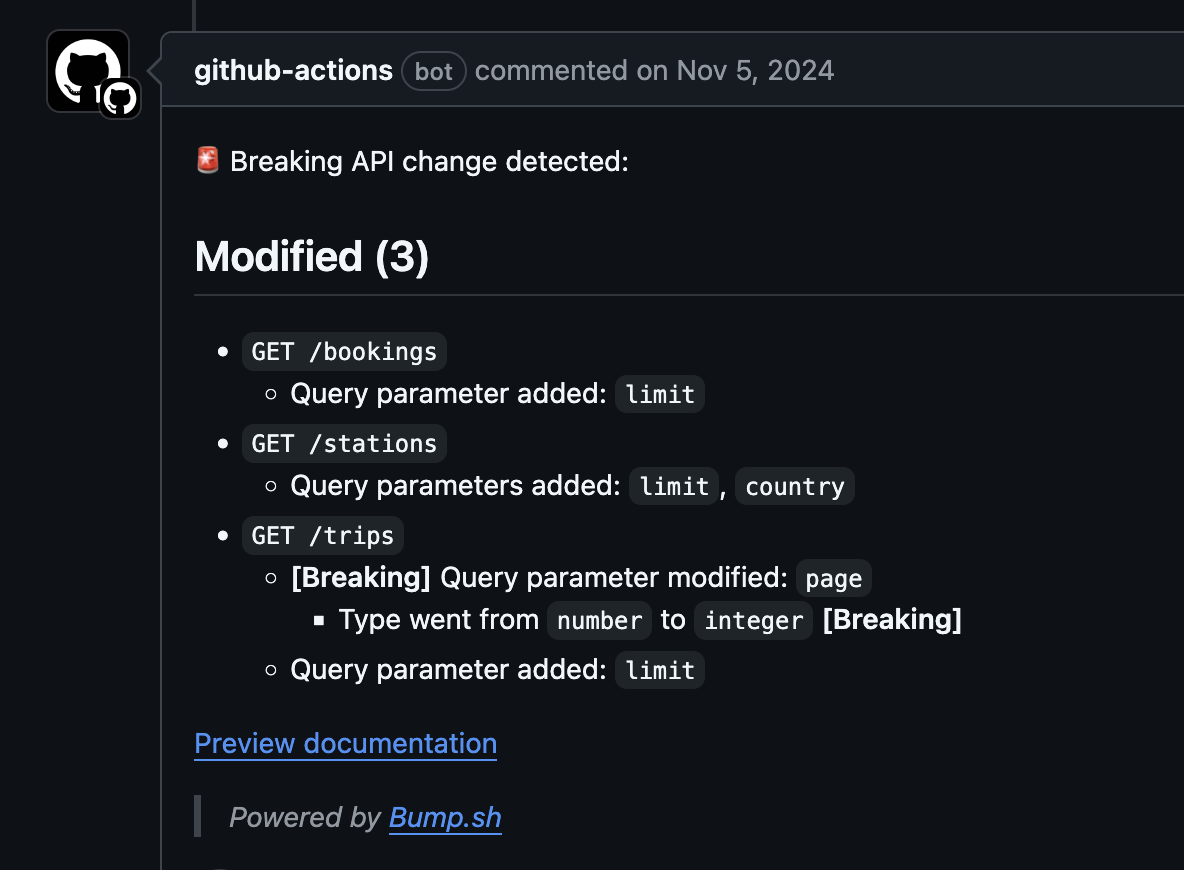Click the bot label badge
1184x870 pixels.
coord(434,72)
